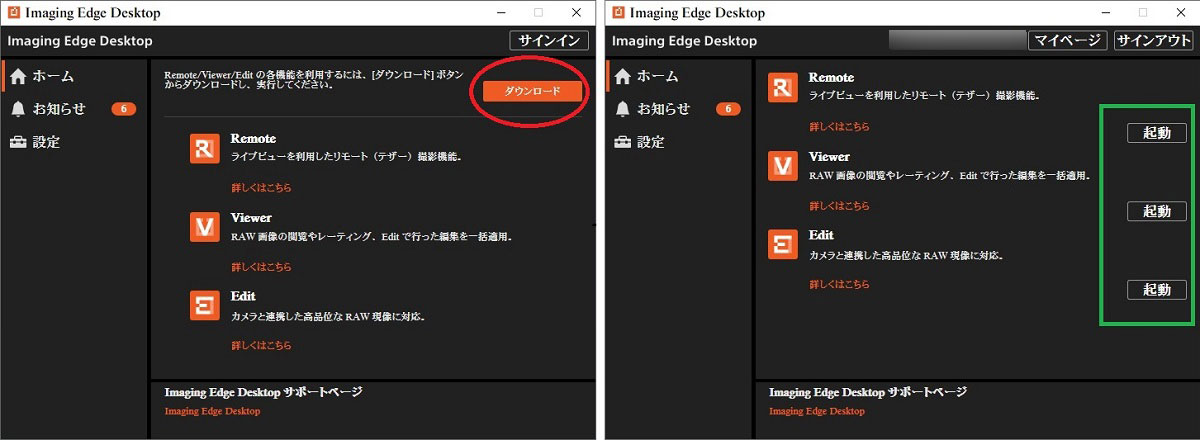Open 詳しくはこちら link under Edit, left window

[x=261, y=345]
